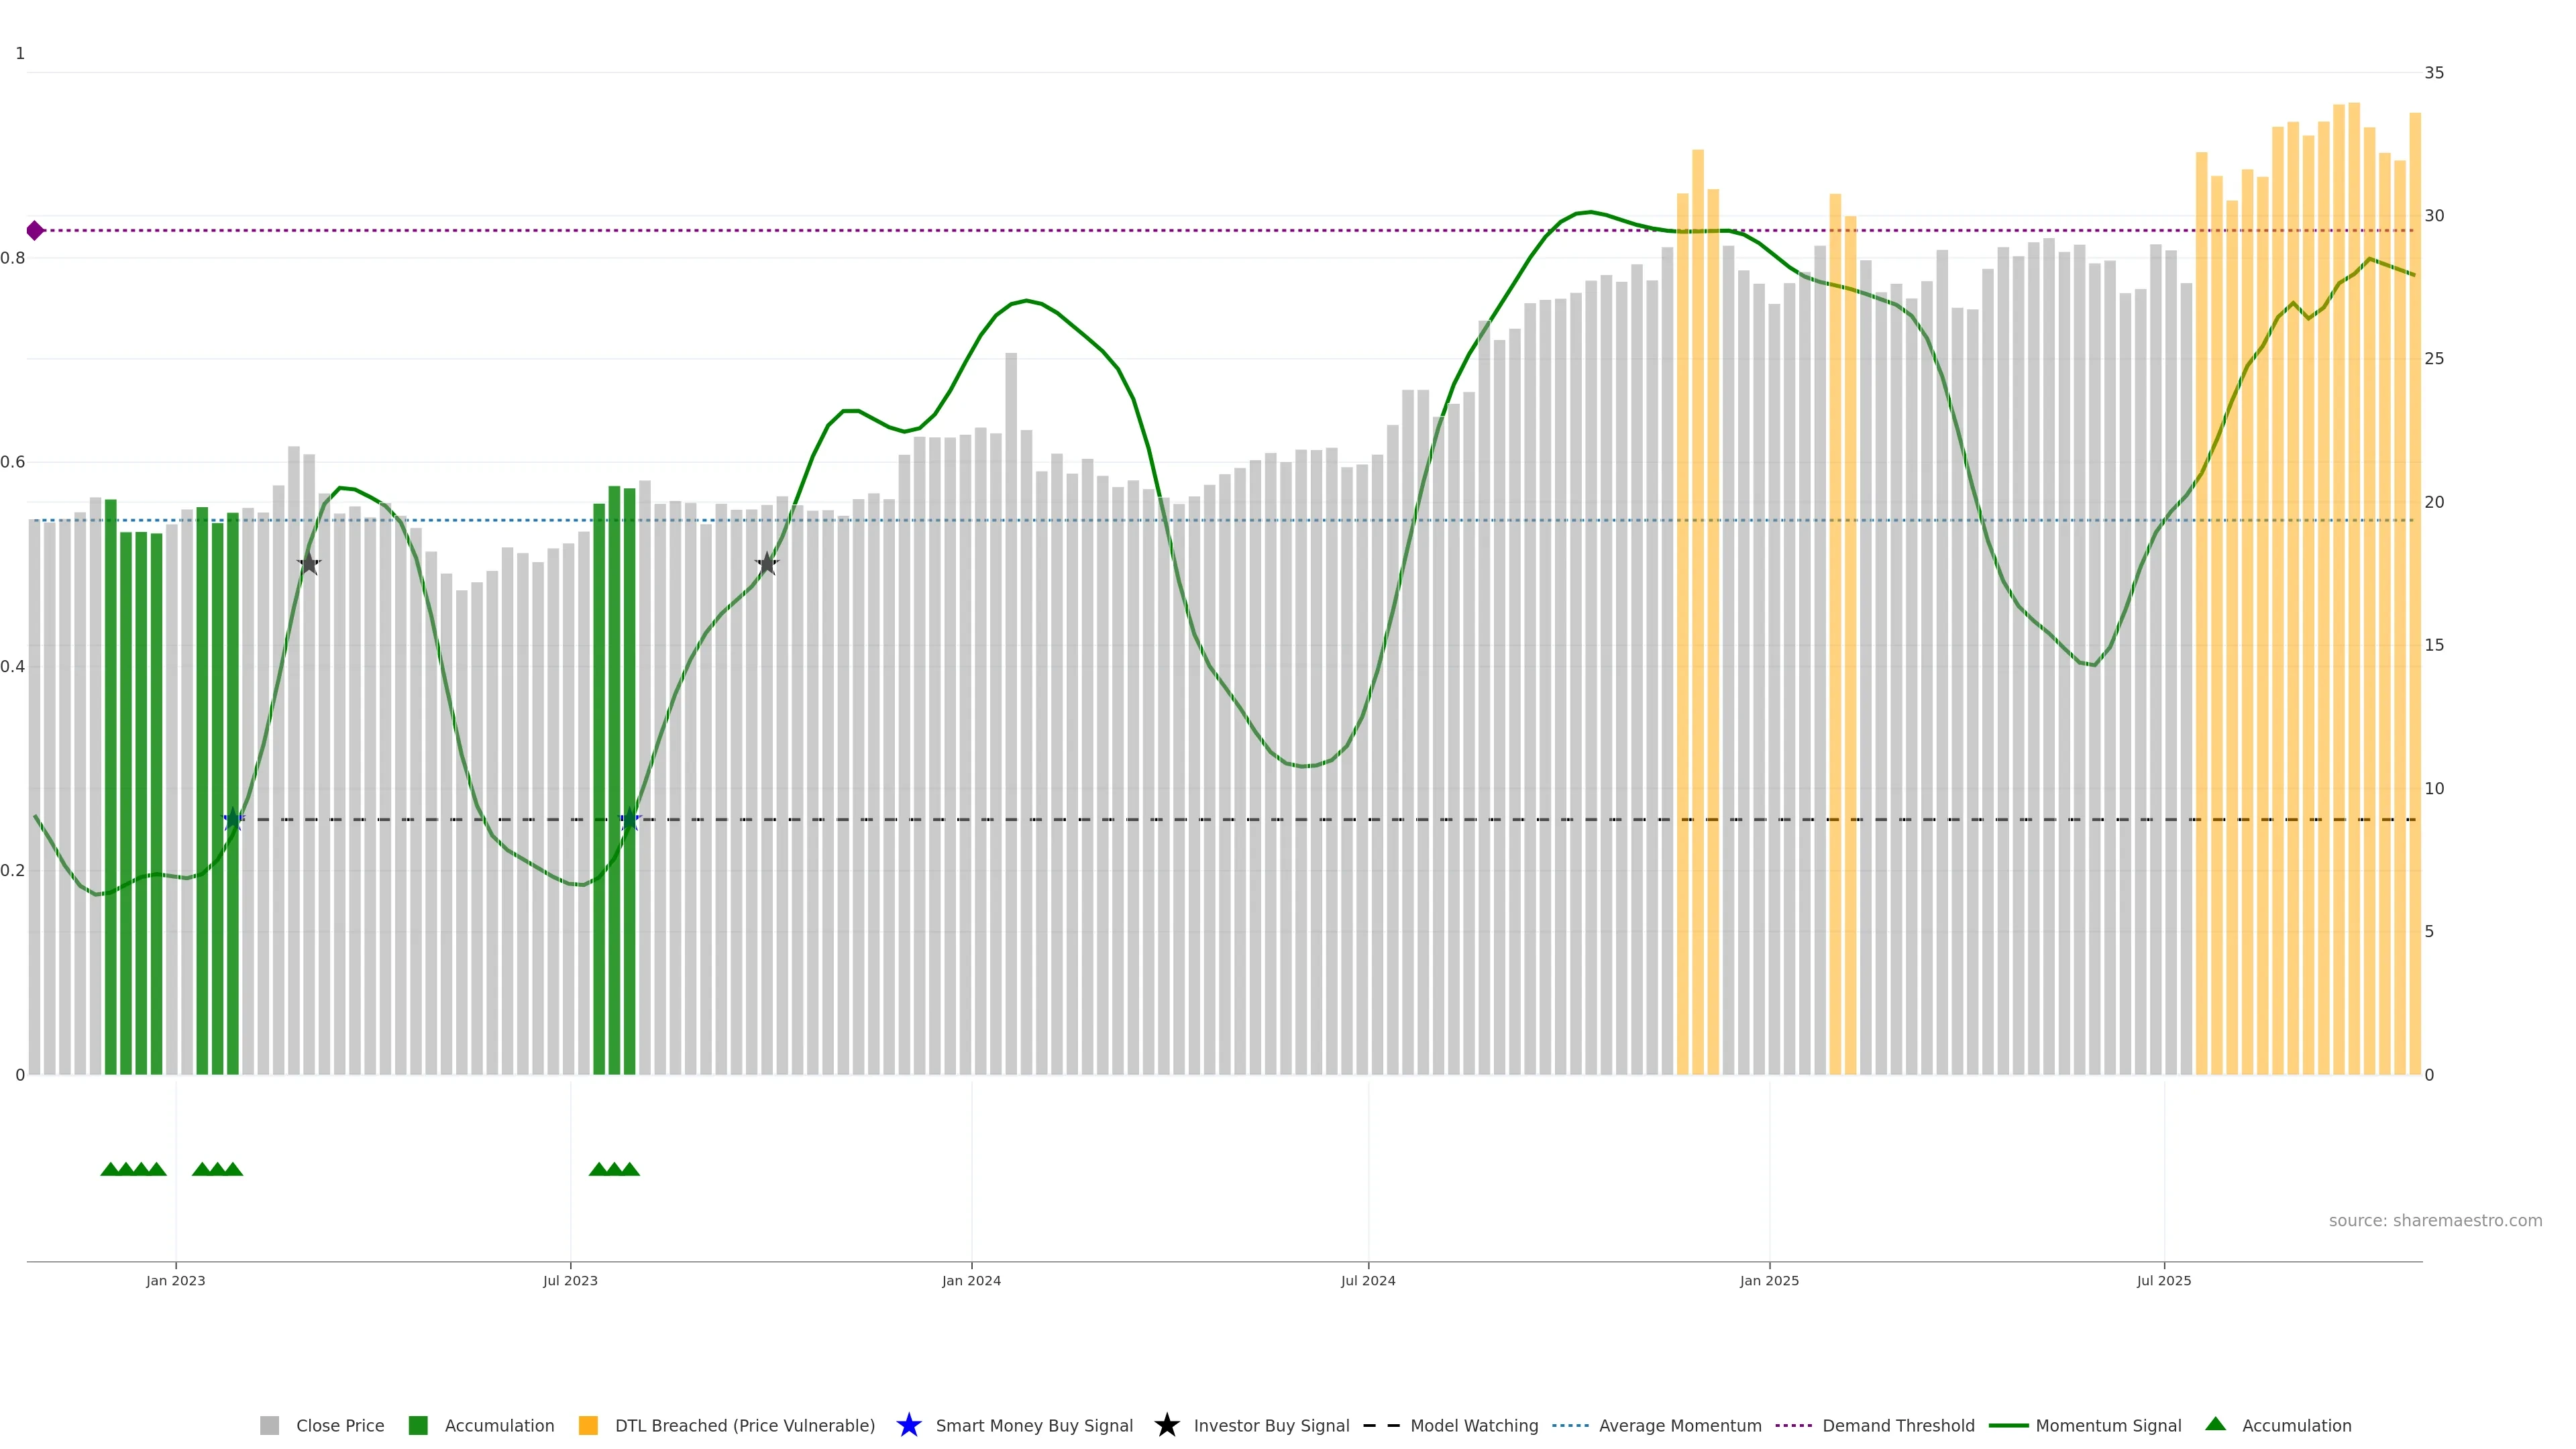Screen dimensions: 2576x1449
Task: Click the Jul 2025 axis label
Action: (x=2163, y=1281)
